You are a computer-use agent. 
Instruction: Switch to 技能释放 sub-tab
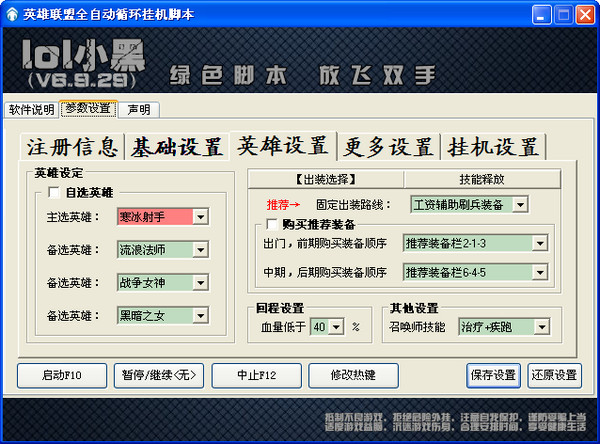pos(482,179)
